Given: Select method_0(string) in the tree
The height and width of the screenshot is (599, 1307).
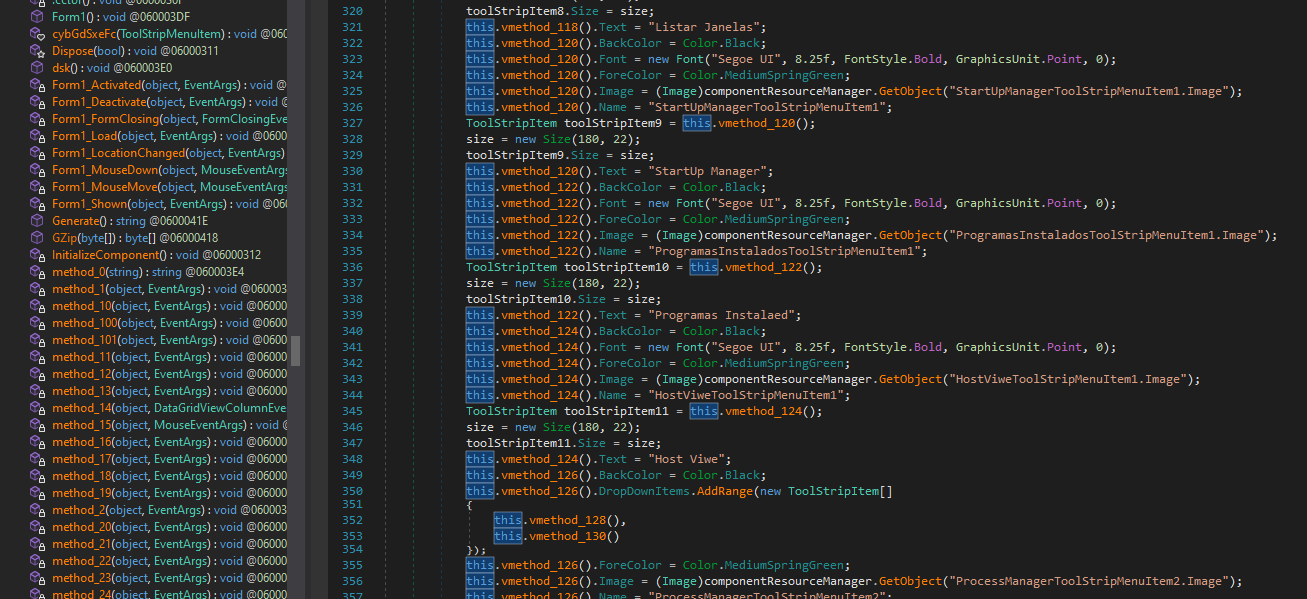Looking at the screenshot, I should tap(79, 272).
